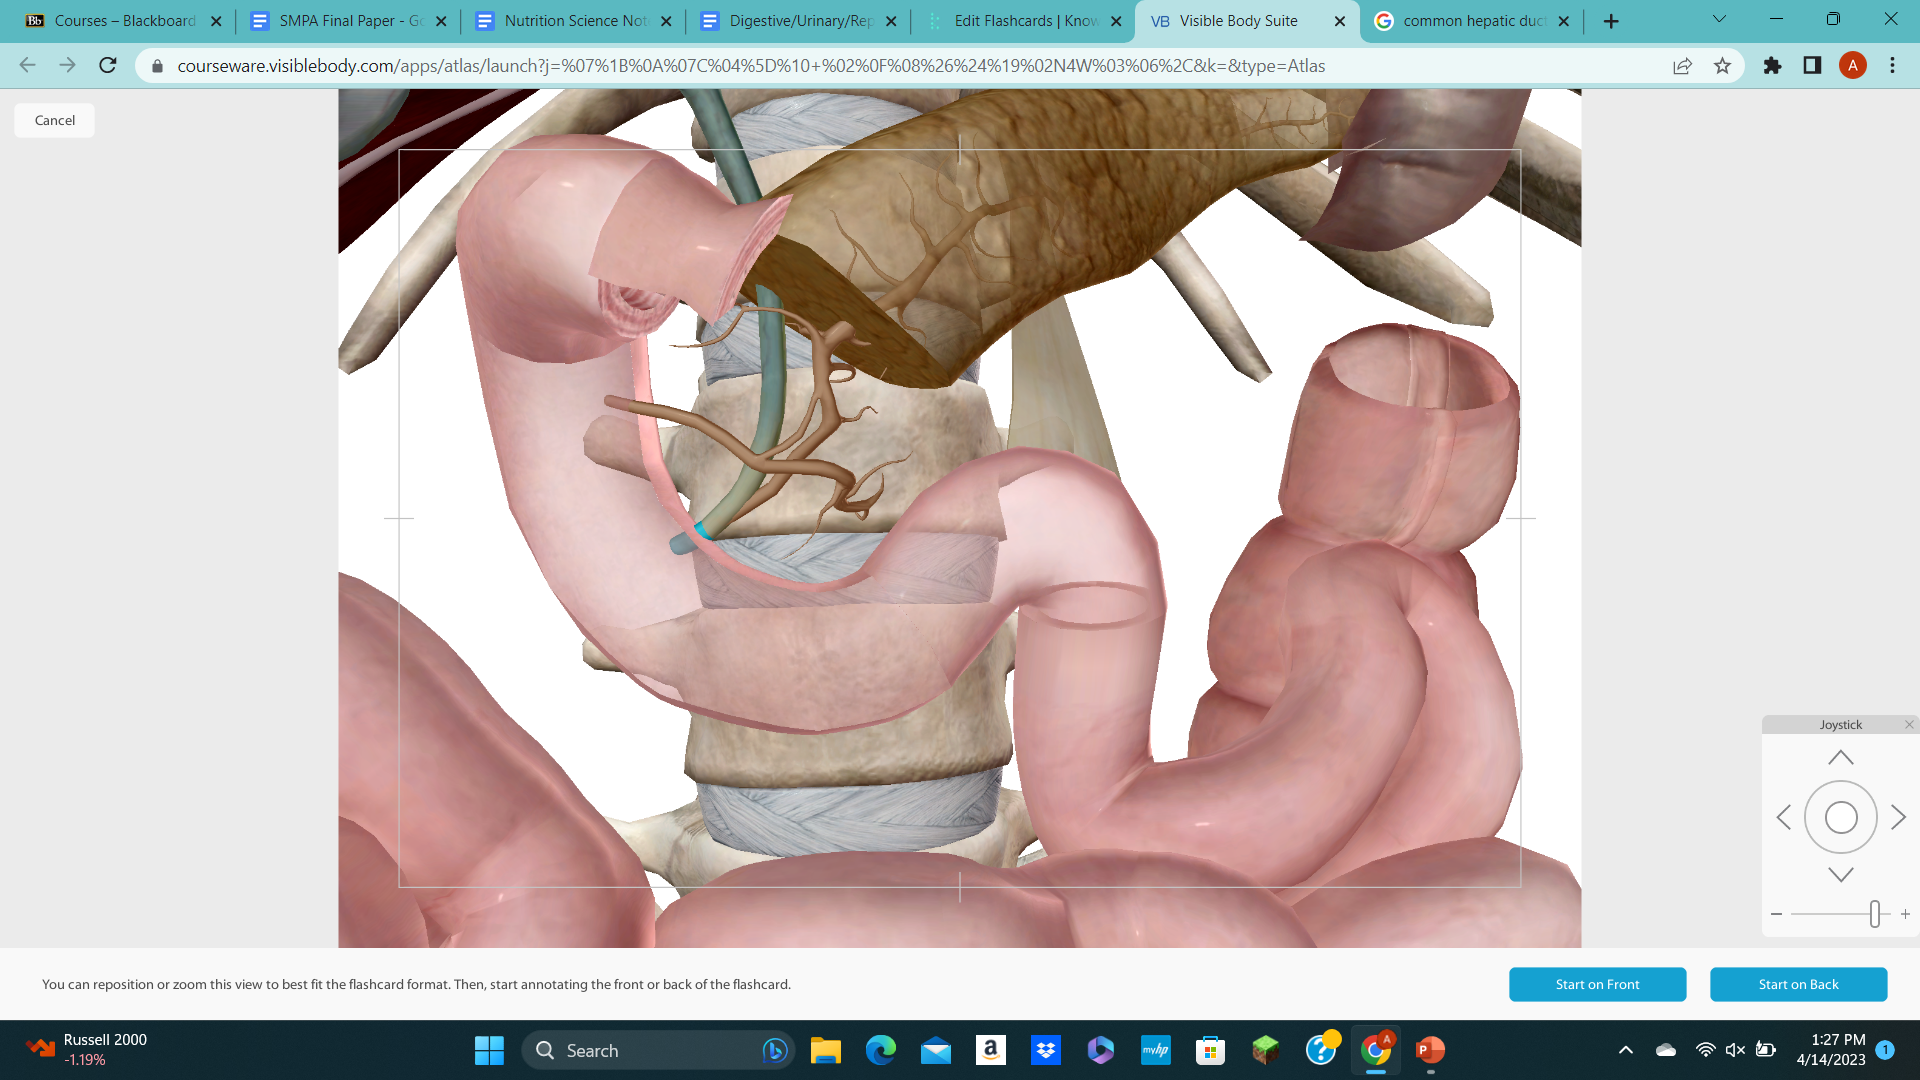Click the zoom plus icon
This screenshot has width=1920, height=1080.
1905,914
